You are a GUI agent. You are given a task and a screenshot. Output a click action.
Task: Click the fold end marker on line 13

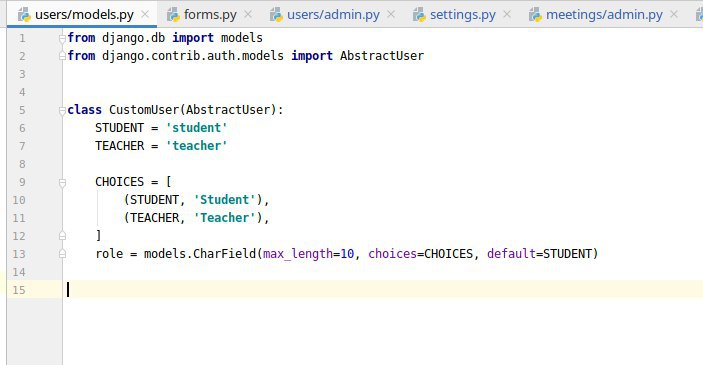coord(62,254)
